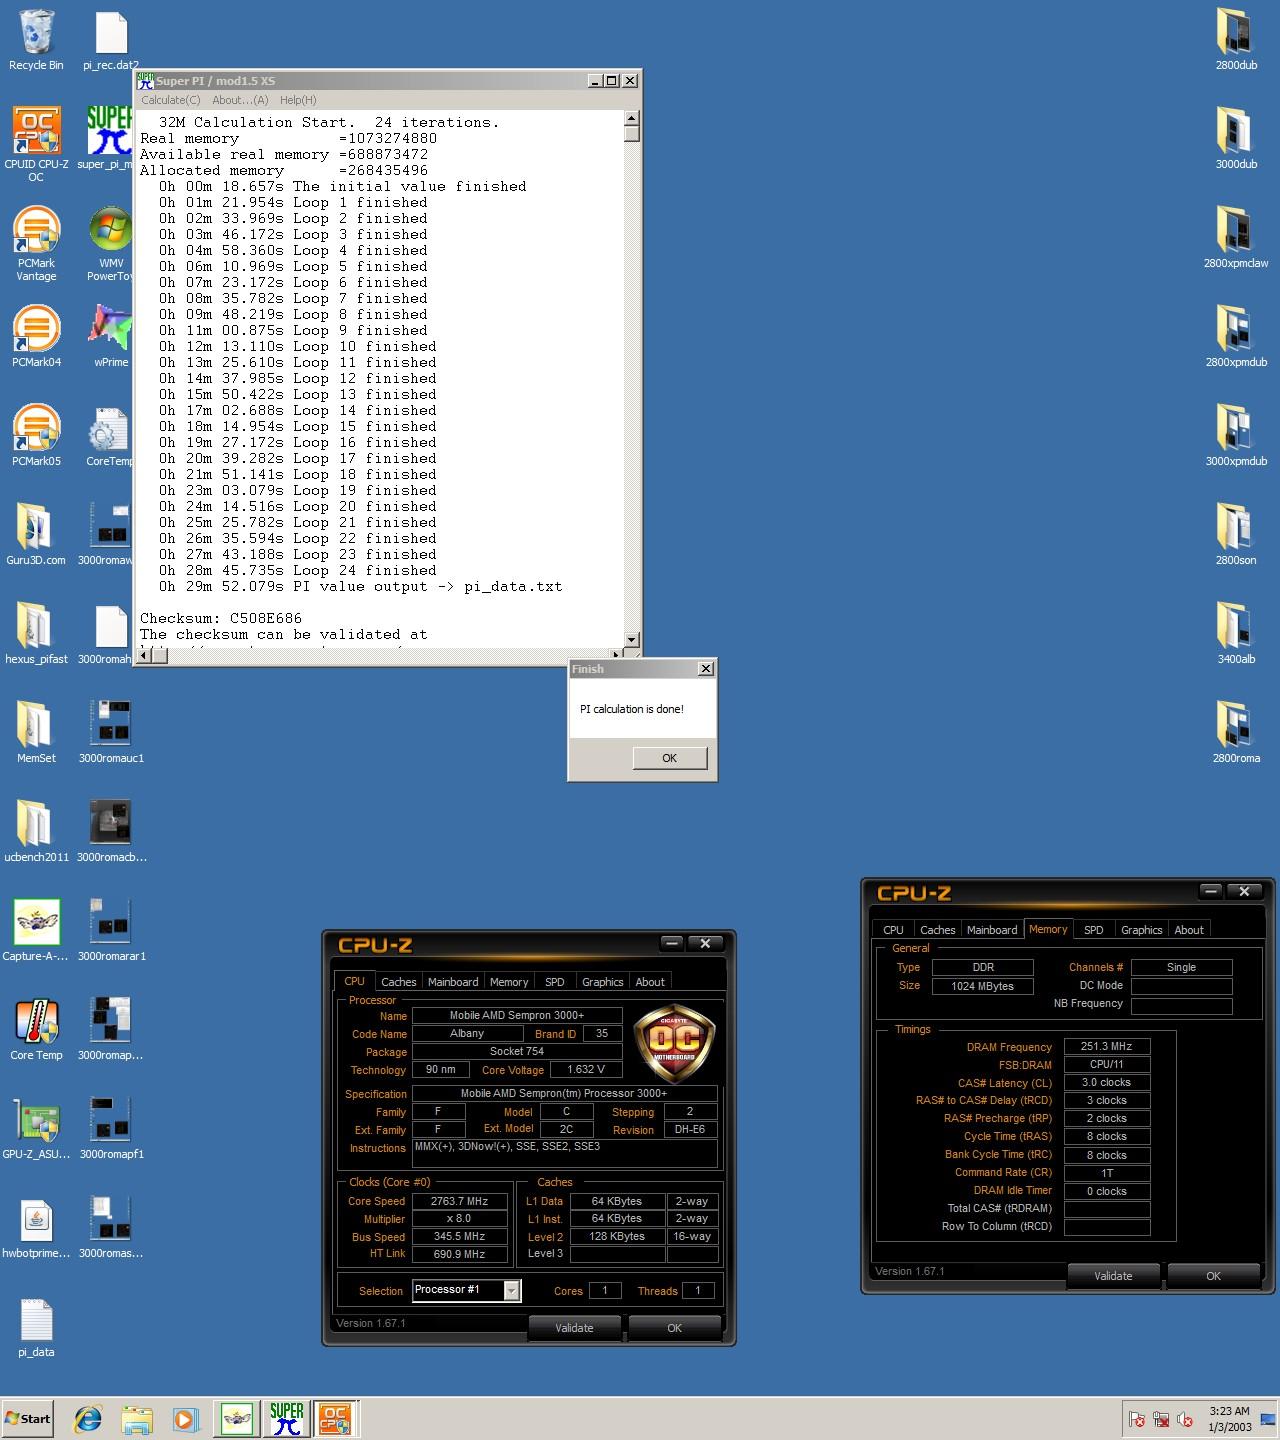Image resolution: width=1280 pixels, height=1440 pixels.
Task: Switch to Graphics tab in CPU window
Action: click(603, 982)
